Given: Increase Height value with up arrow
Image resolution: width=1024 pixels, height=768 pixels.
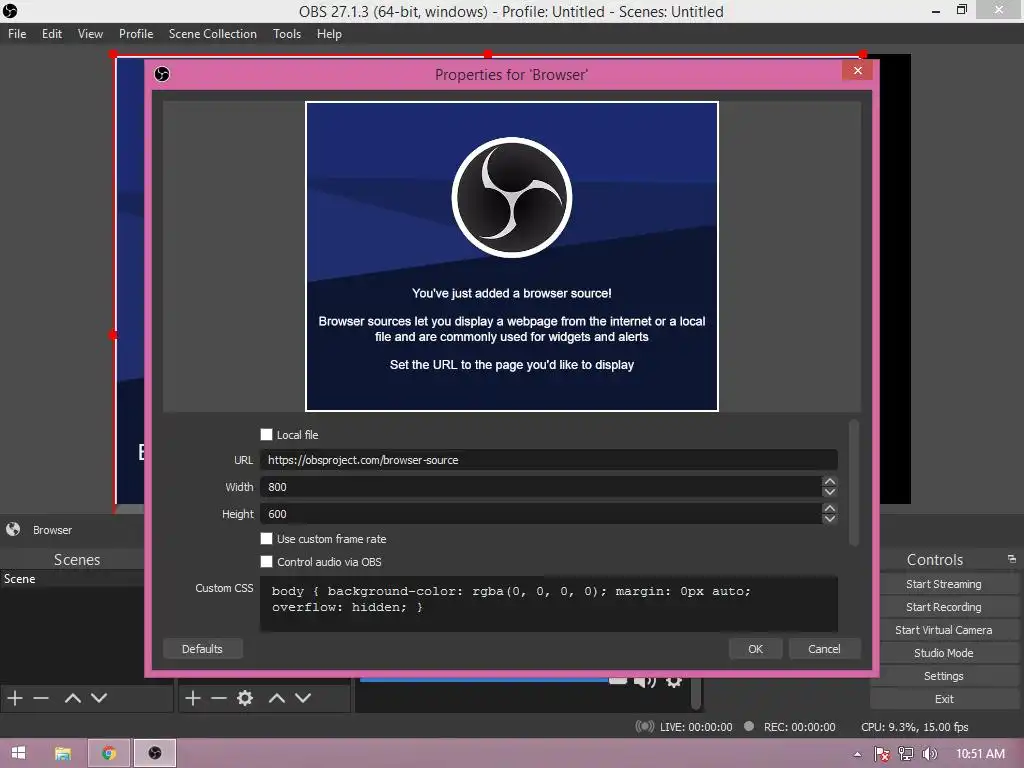Looking at the screenshot, I should pos(829,508).
